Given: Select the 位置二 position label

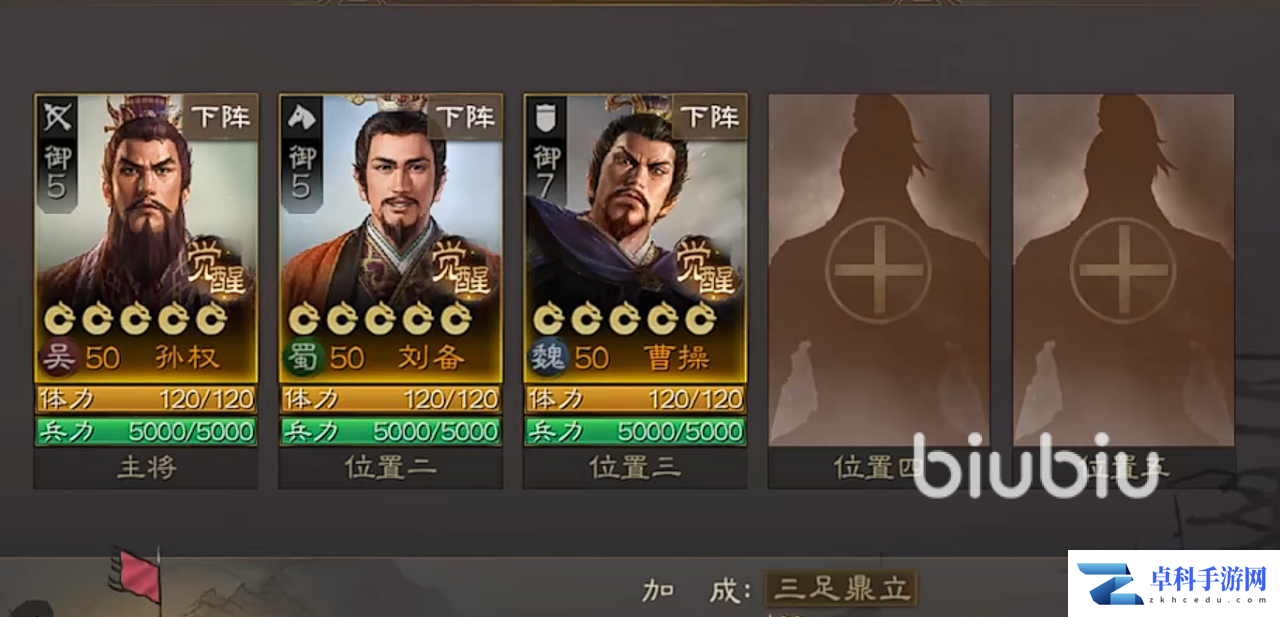Looking at the screenshot, I should tap(391, 468).
